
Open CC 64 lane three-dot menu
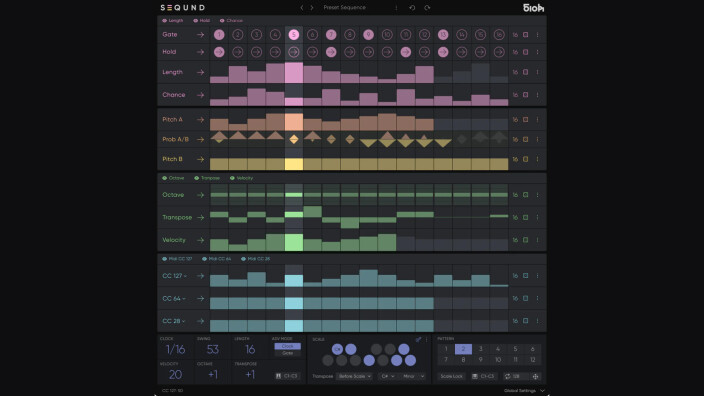[x=537, y=299]
